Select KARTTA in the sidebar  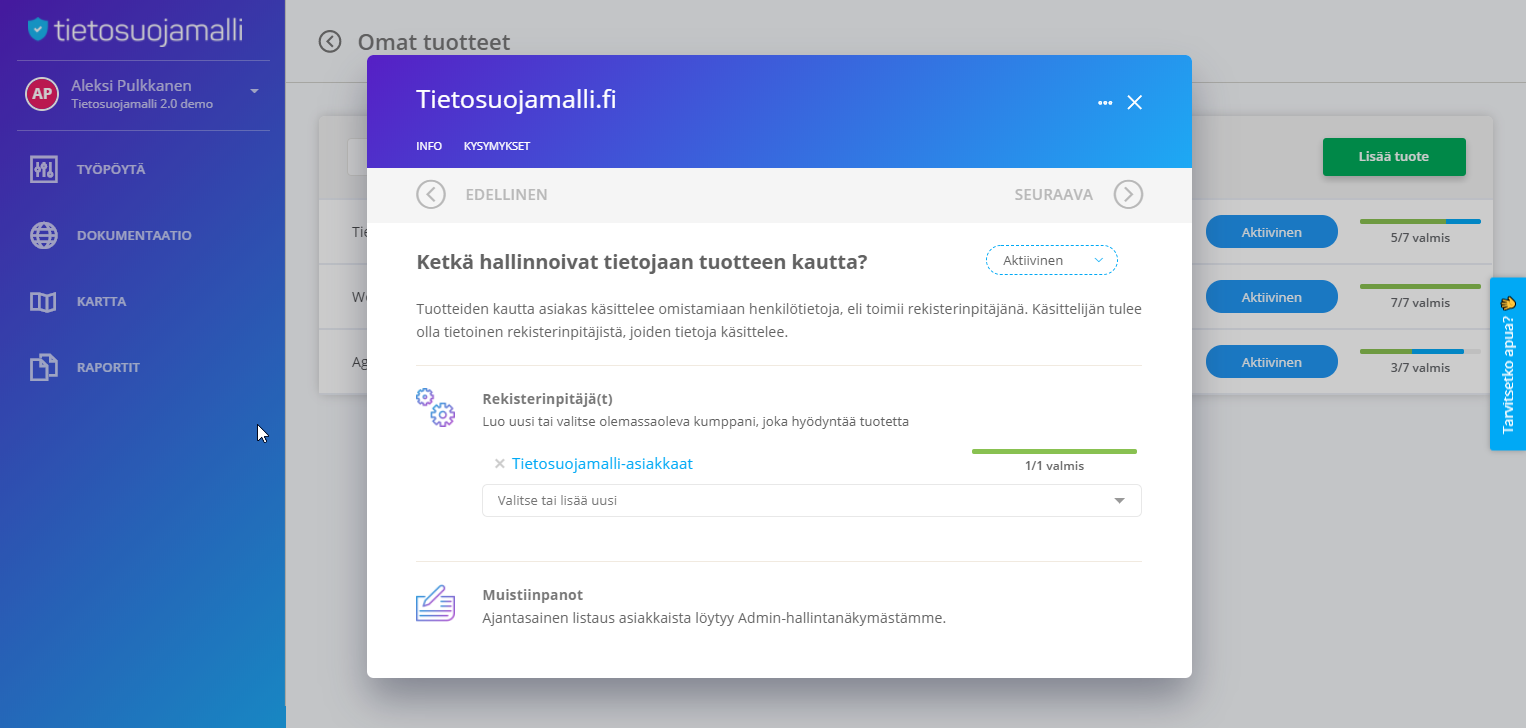pos(101,301)
